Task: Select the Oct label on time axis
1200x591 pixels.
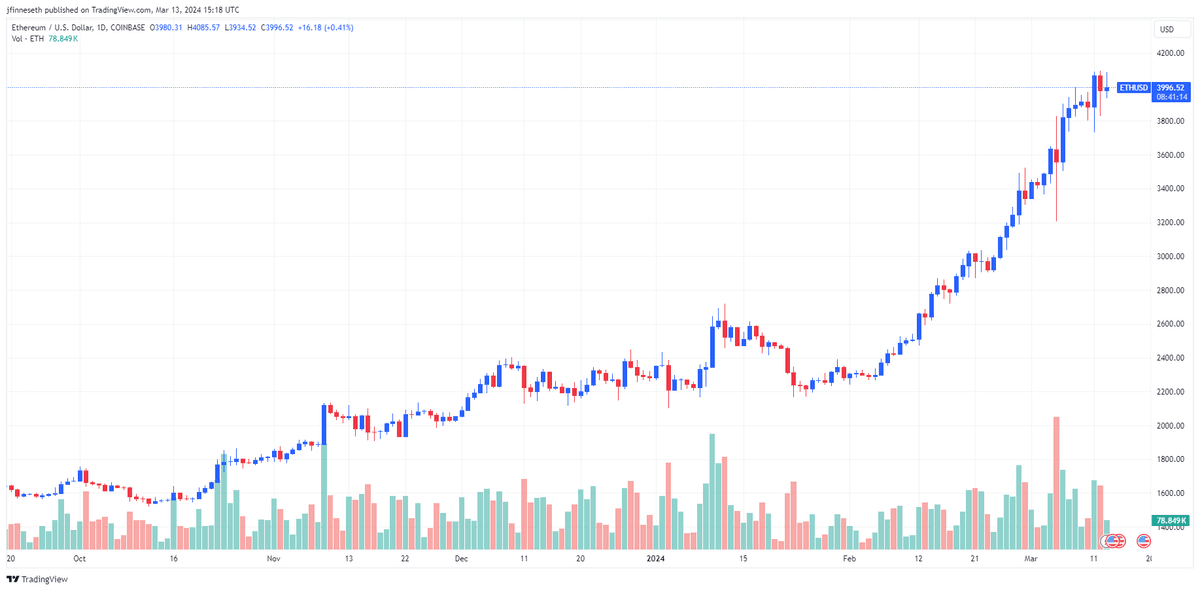Action: tap(80, 560)
